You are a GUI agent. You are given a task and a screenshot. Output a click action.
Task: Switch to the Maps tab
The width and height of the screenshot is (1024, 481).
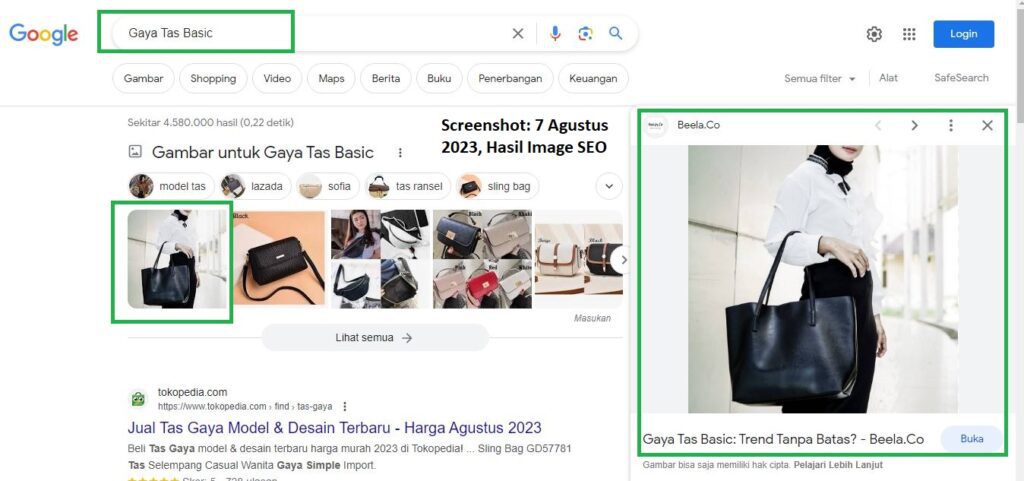[331, 78]
